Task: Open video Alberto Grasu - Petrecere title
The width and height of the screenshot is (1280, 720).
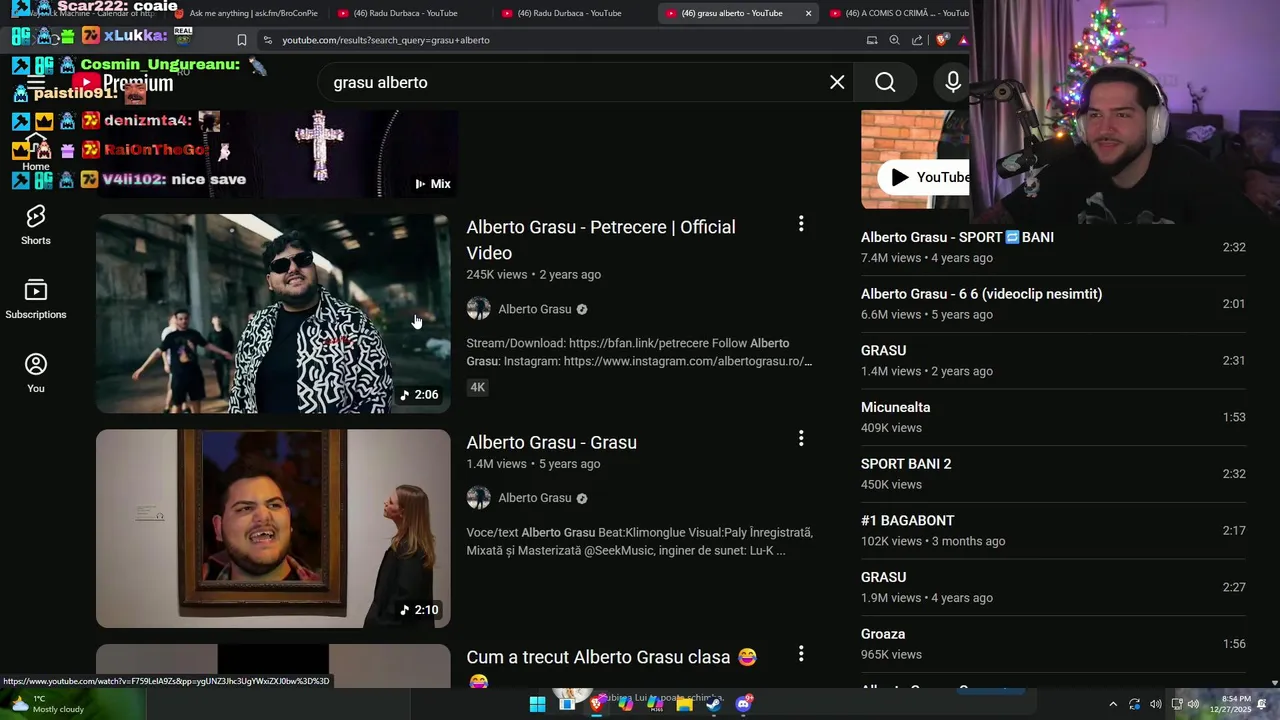Action: (601, 240)
